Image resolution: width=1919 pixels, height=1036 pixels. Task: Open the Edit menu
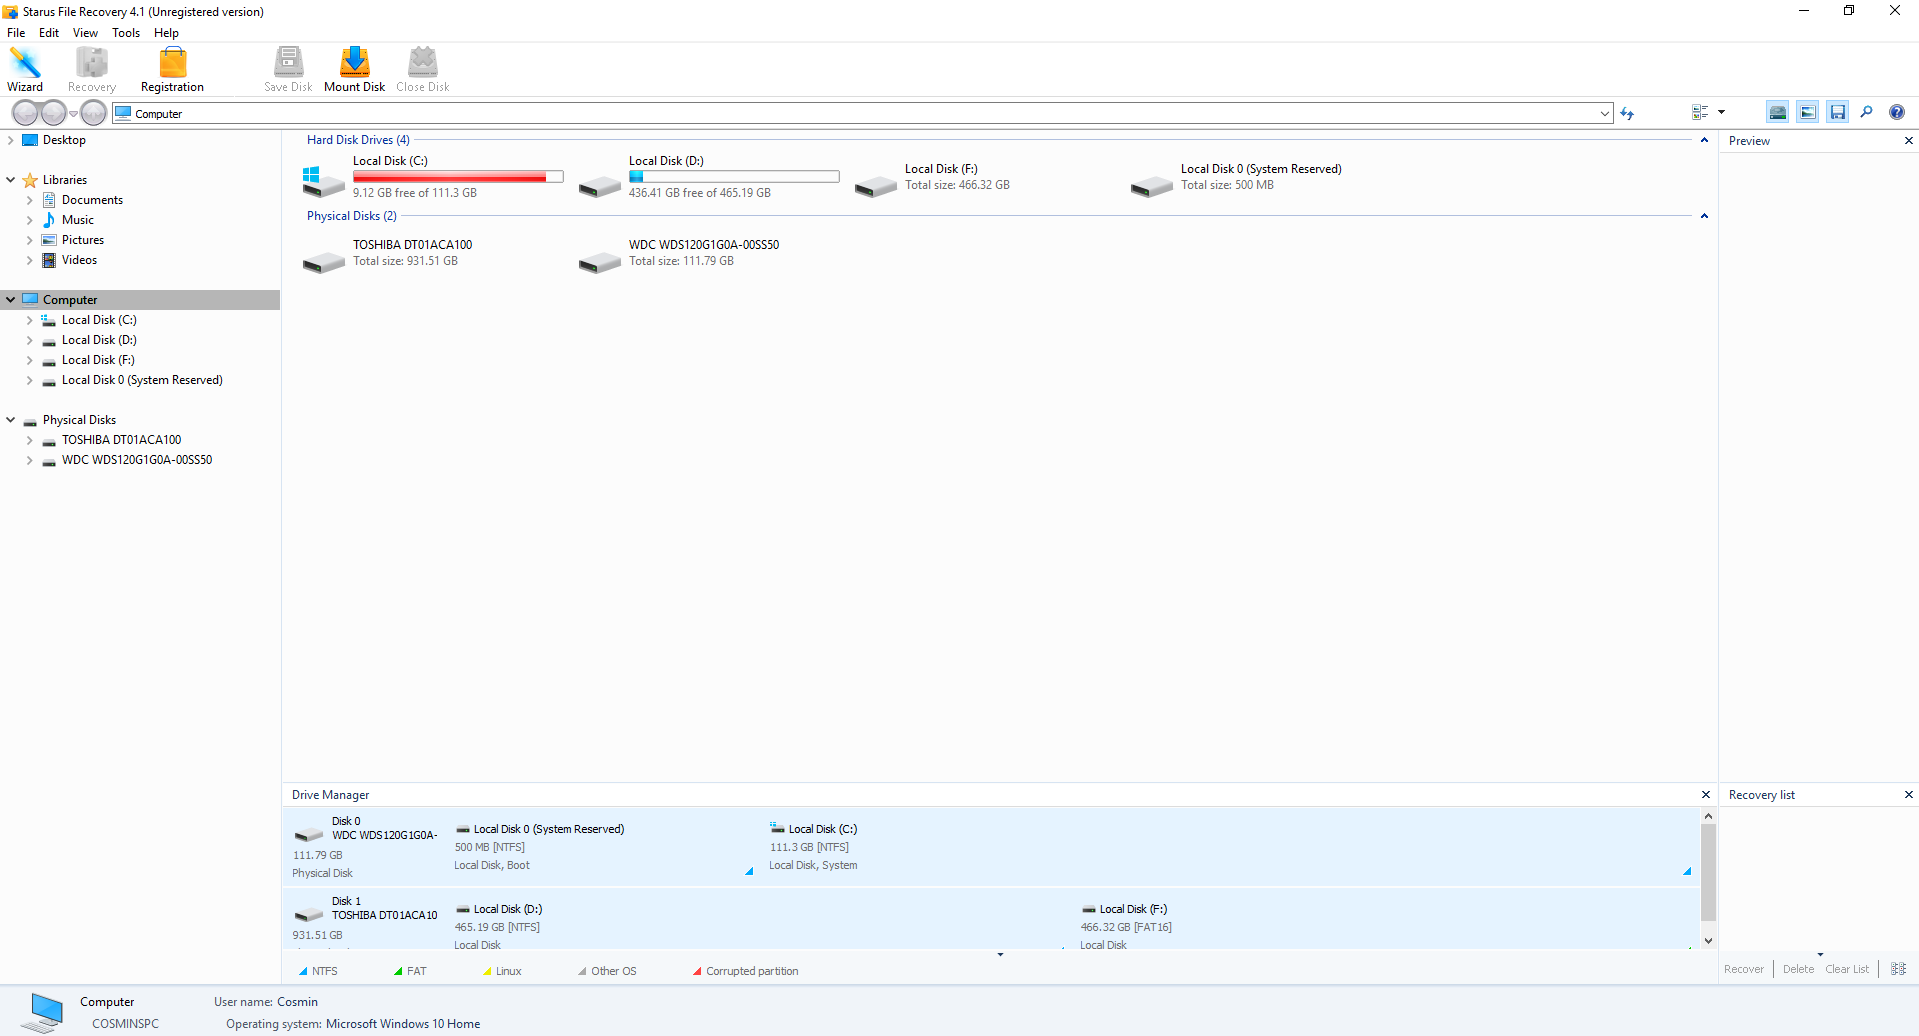49,33
